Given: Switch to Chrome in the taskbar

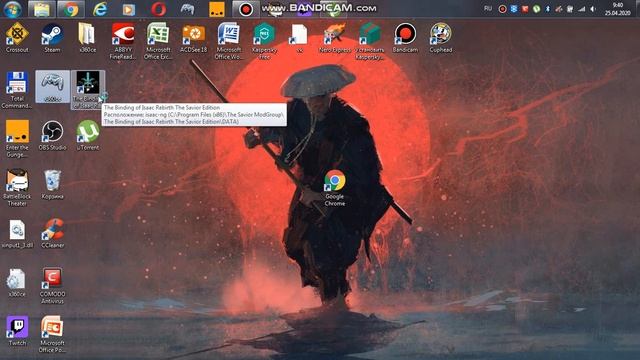Looking at the screenshot, I should pyautogui.click(x=71, y=9).
